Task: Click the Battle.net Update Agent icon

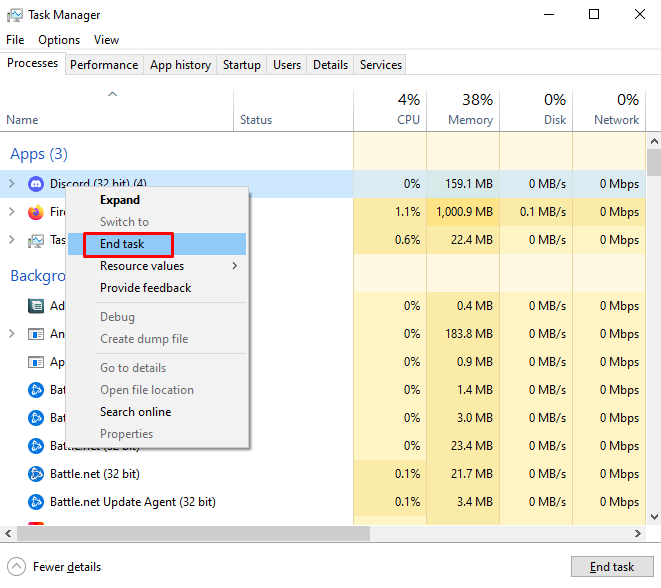Action: (x=36, y=502)
